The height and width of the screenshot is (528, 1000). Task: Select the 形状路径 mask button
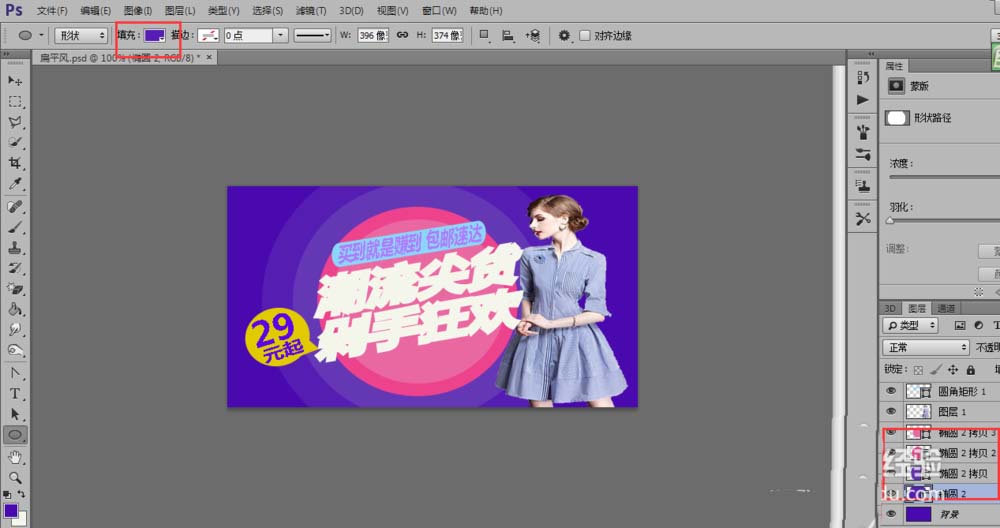tap(897, 118)
